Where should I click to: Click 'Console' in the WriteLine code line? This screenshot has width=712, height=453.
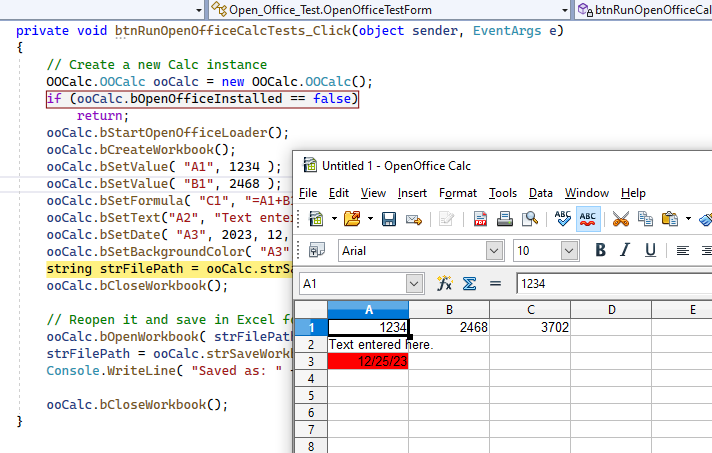click(73, 371)
